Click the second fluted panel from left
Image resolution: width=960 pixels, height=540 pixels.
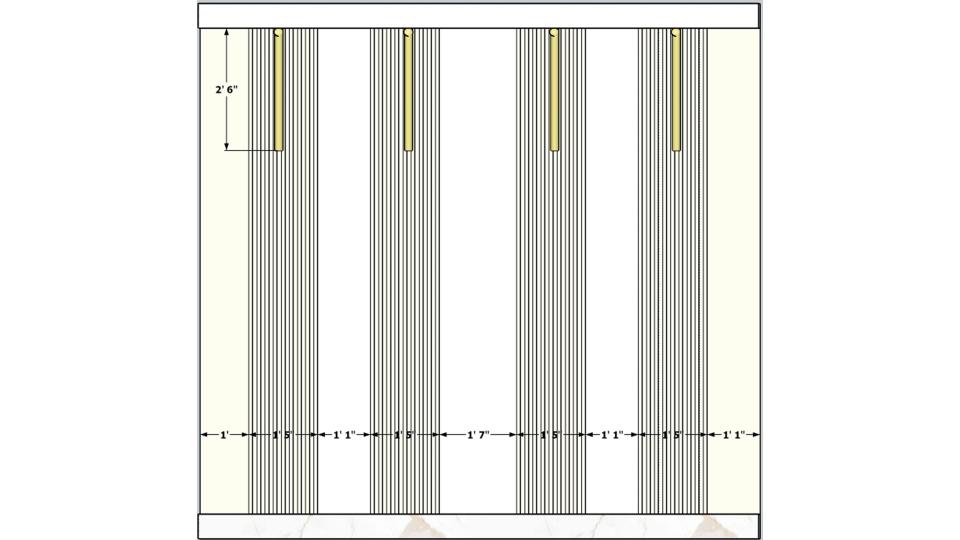tap(405, 280)
